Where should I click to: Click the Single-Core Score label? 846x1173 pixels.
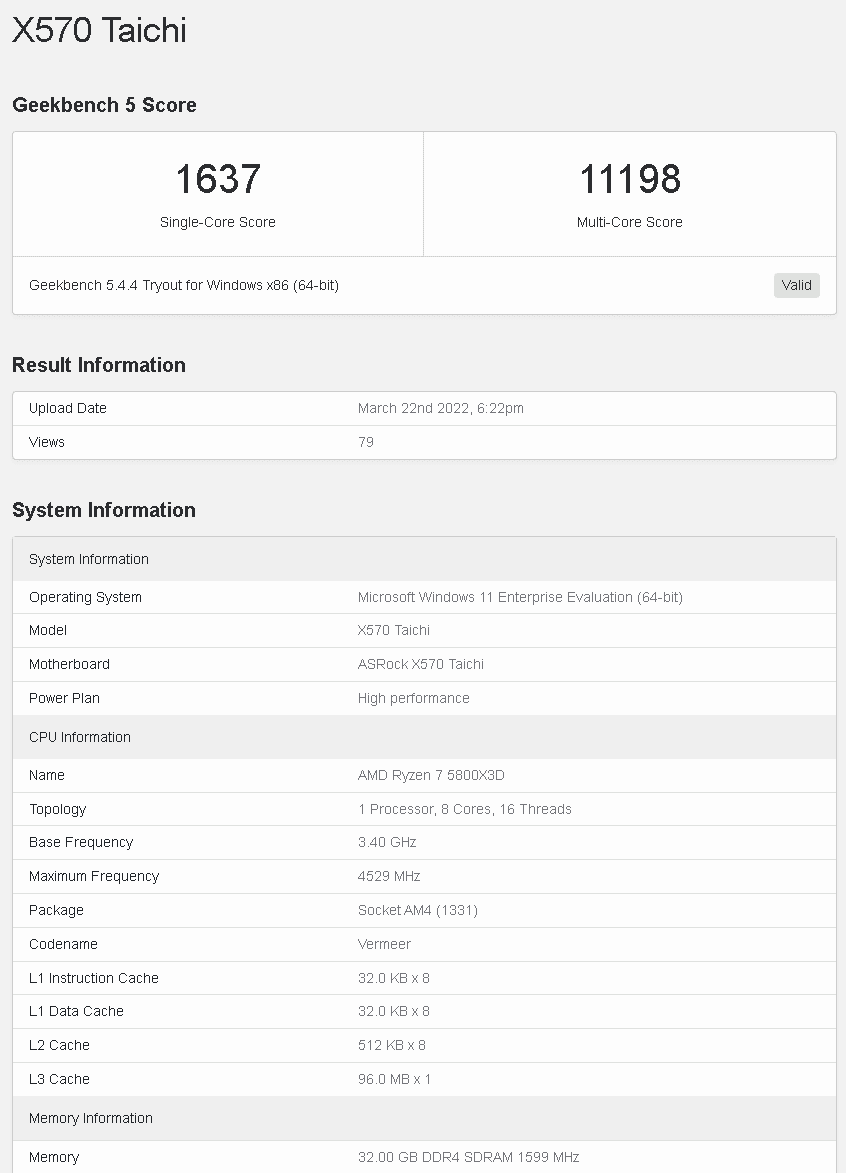(218, 222)
